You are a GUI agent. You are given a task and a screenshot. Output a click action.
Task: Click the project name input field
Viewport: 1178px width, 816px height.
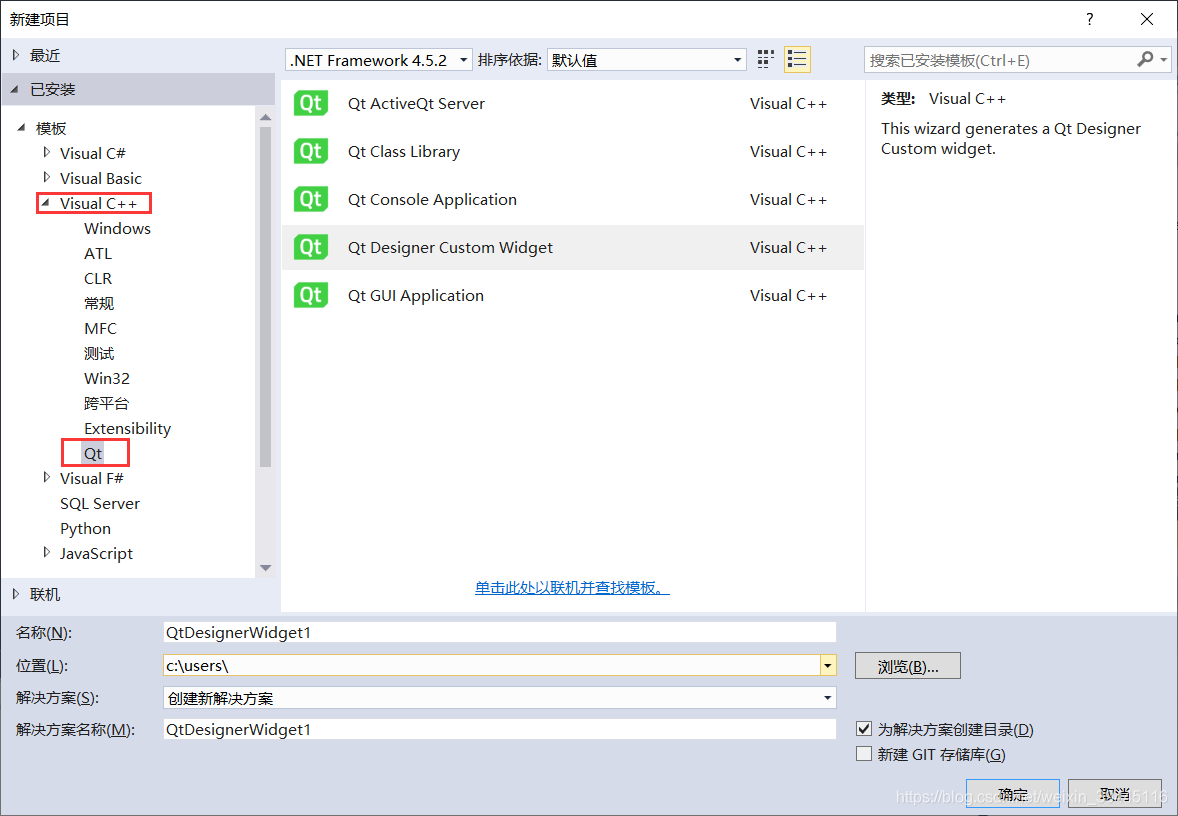tap(500, 633)
